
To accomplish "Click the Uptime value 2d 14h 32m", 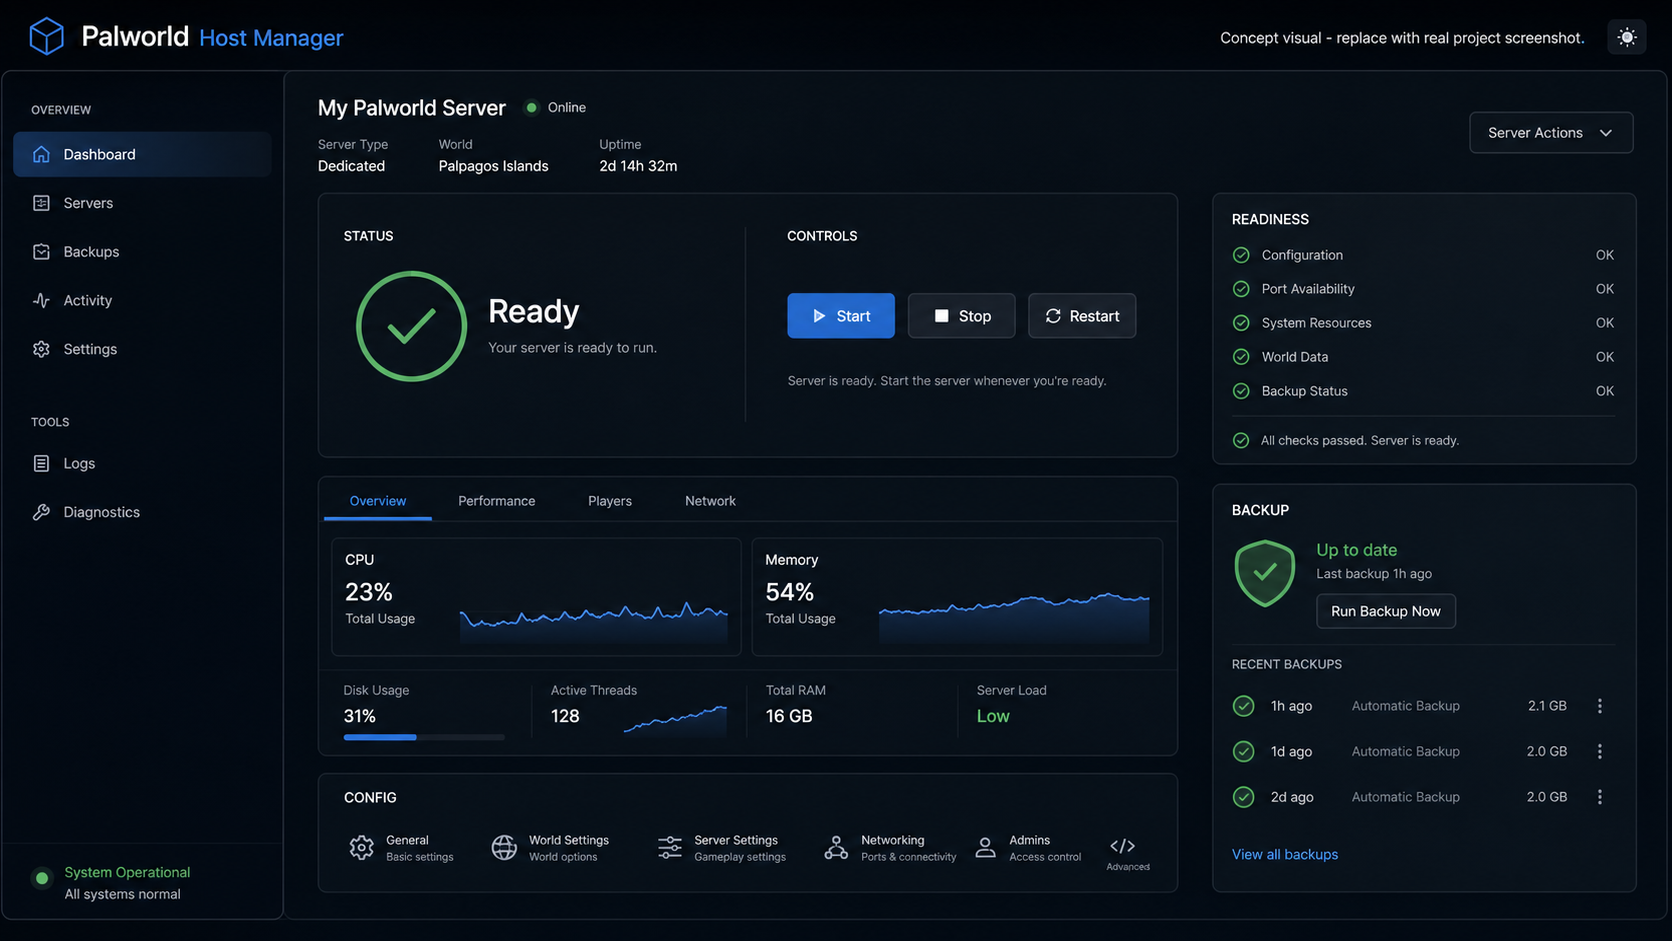I will point(638,166).
